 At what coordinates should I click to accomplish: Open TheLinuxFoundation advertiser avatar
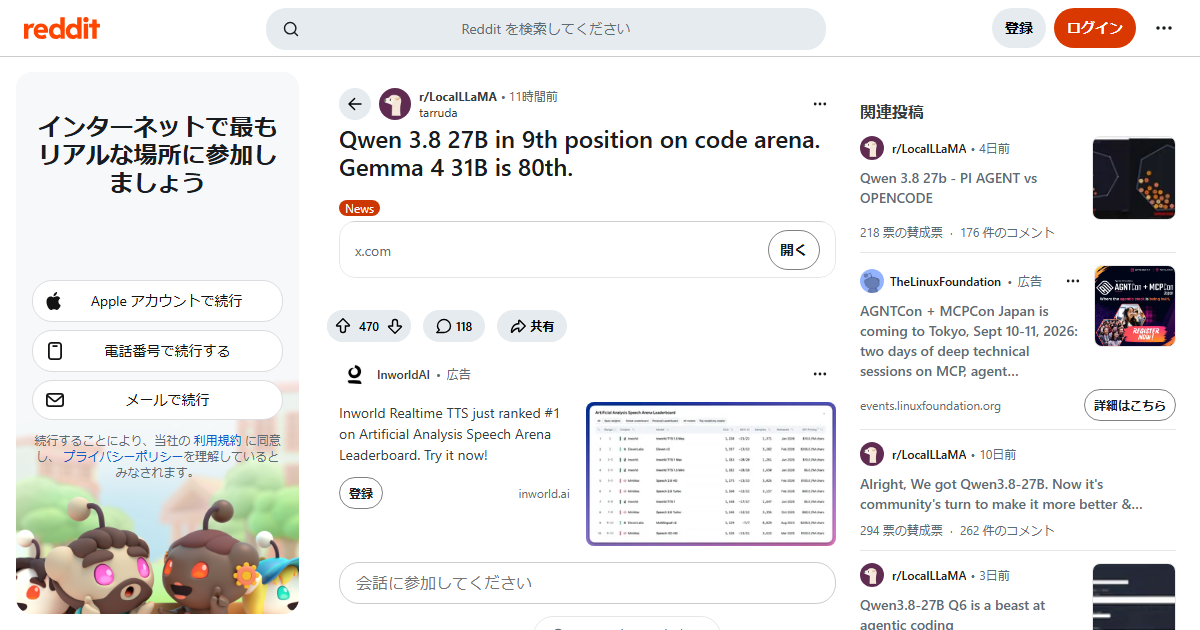872,281
